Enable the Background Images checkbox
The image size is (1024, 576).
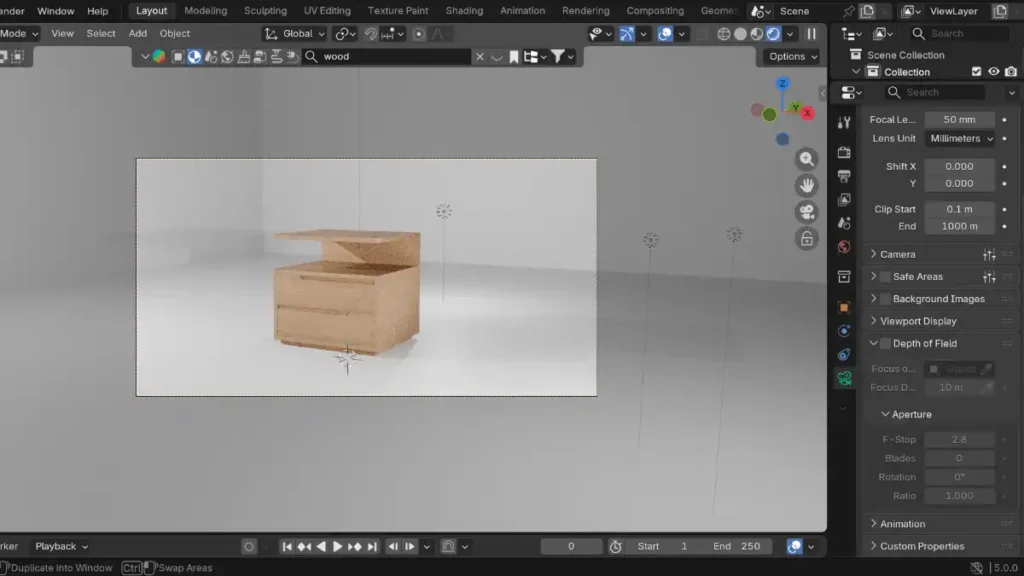[885, 299]
